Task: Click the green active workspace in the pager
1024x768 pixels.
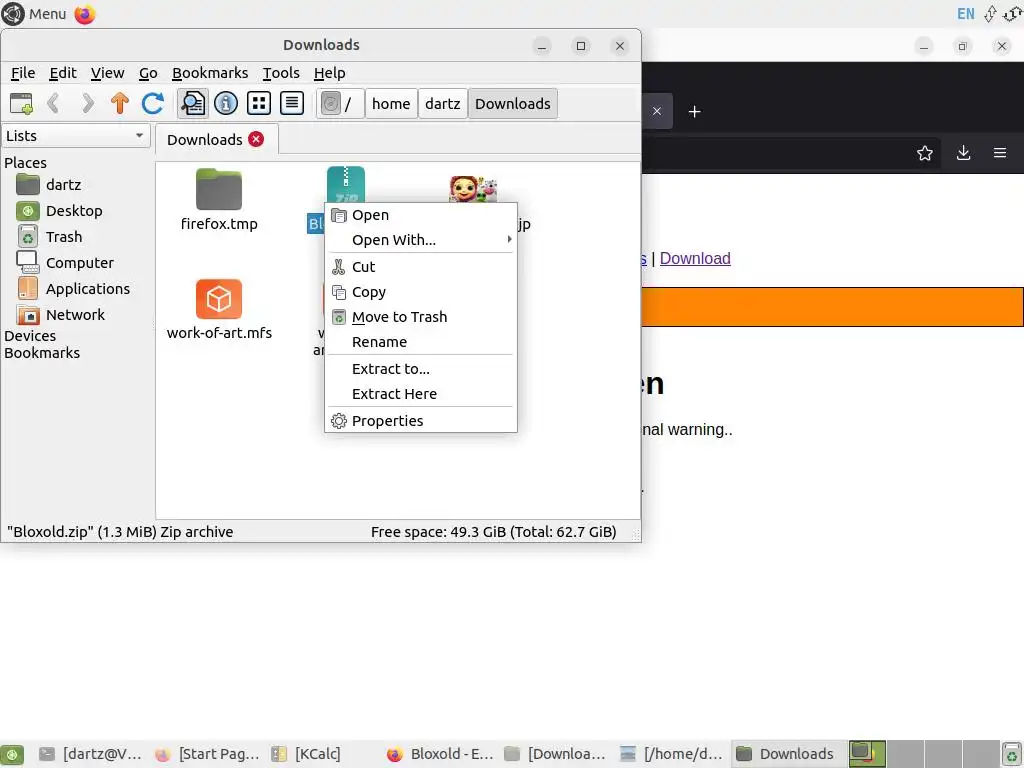Action: coord(867,754)
